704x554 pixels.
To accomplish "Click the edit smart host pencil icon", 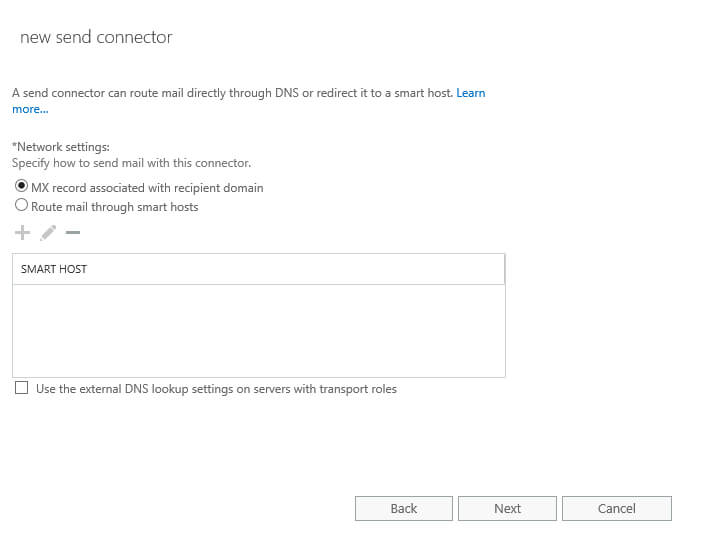I will tap(48, 233).
